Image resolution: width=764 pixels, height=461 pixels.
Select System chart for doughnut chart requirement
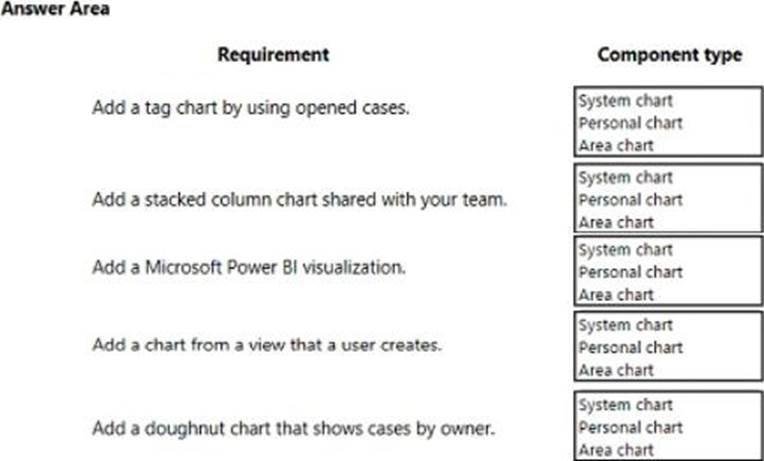pos(625,405)
